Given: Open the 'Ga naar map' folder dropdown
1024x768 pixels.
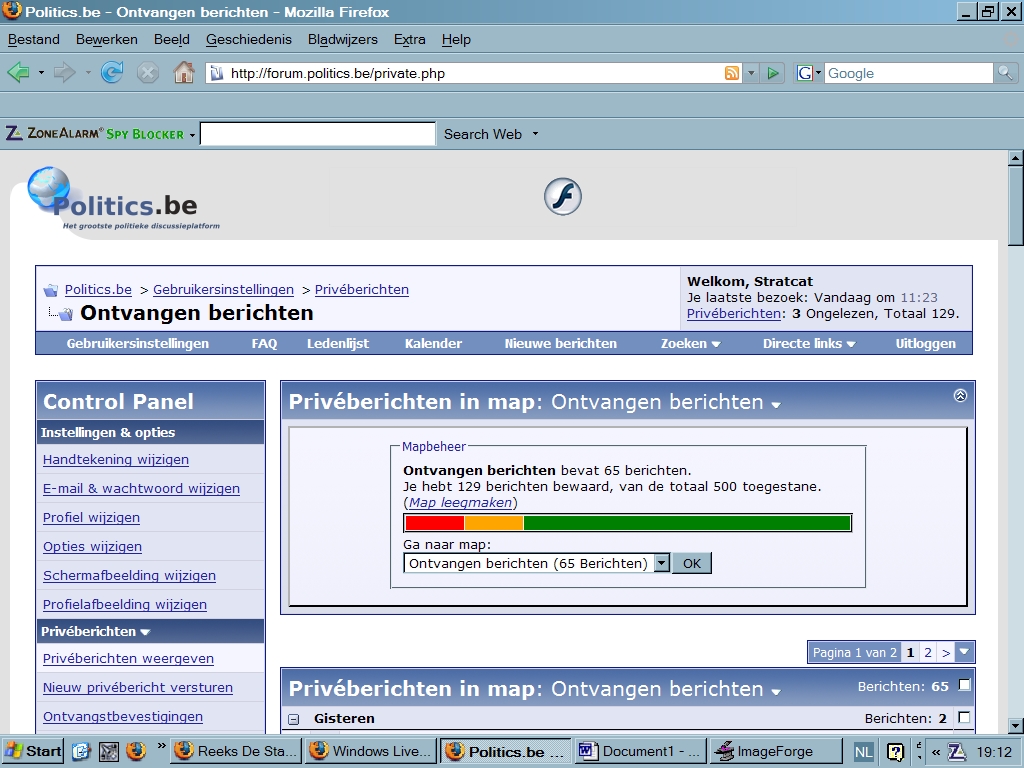Looking at the screenshot, I should (661, 563).
